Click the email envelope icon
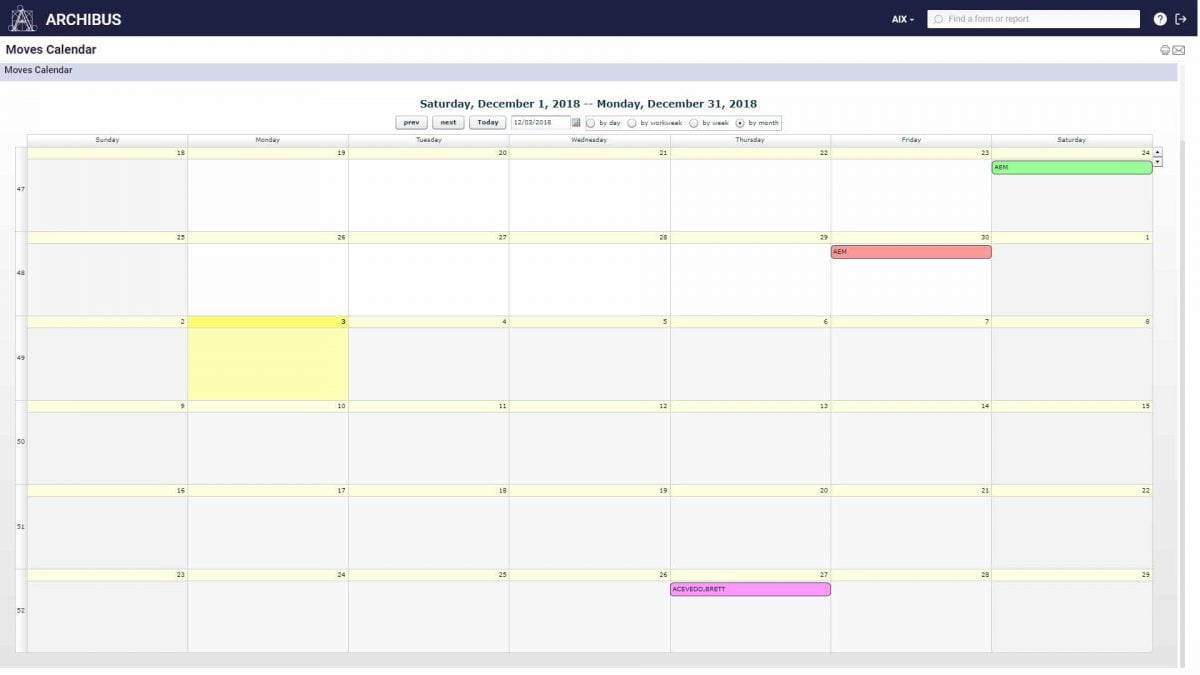Screen dimensions: 1200x675 (1179, 49)
